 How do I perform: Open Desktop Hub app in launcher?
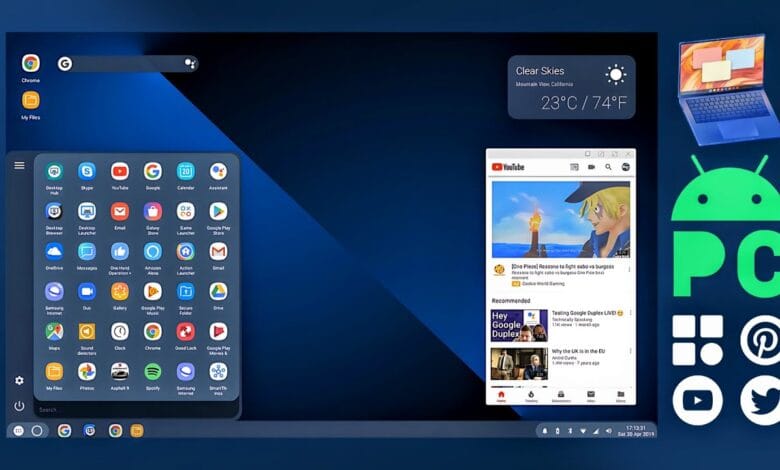click(x=54, y=171)
